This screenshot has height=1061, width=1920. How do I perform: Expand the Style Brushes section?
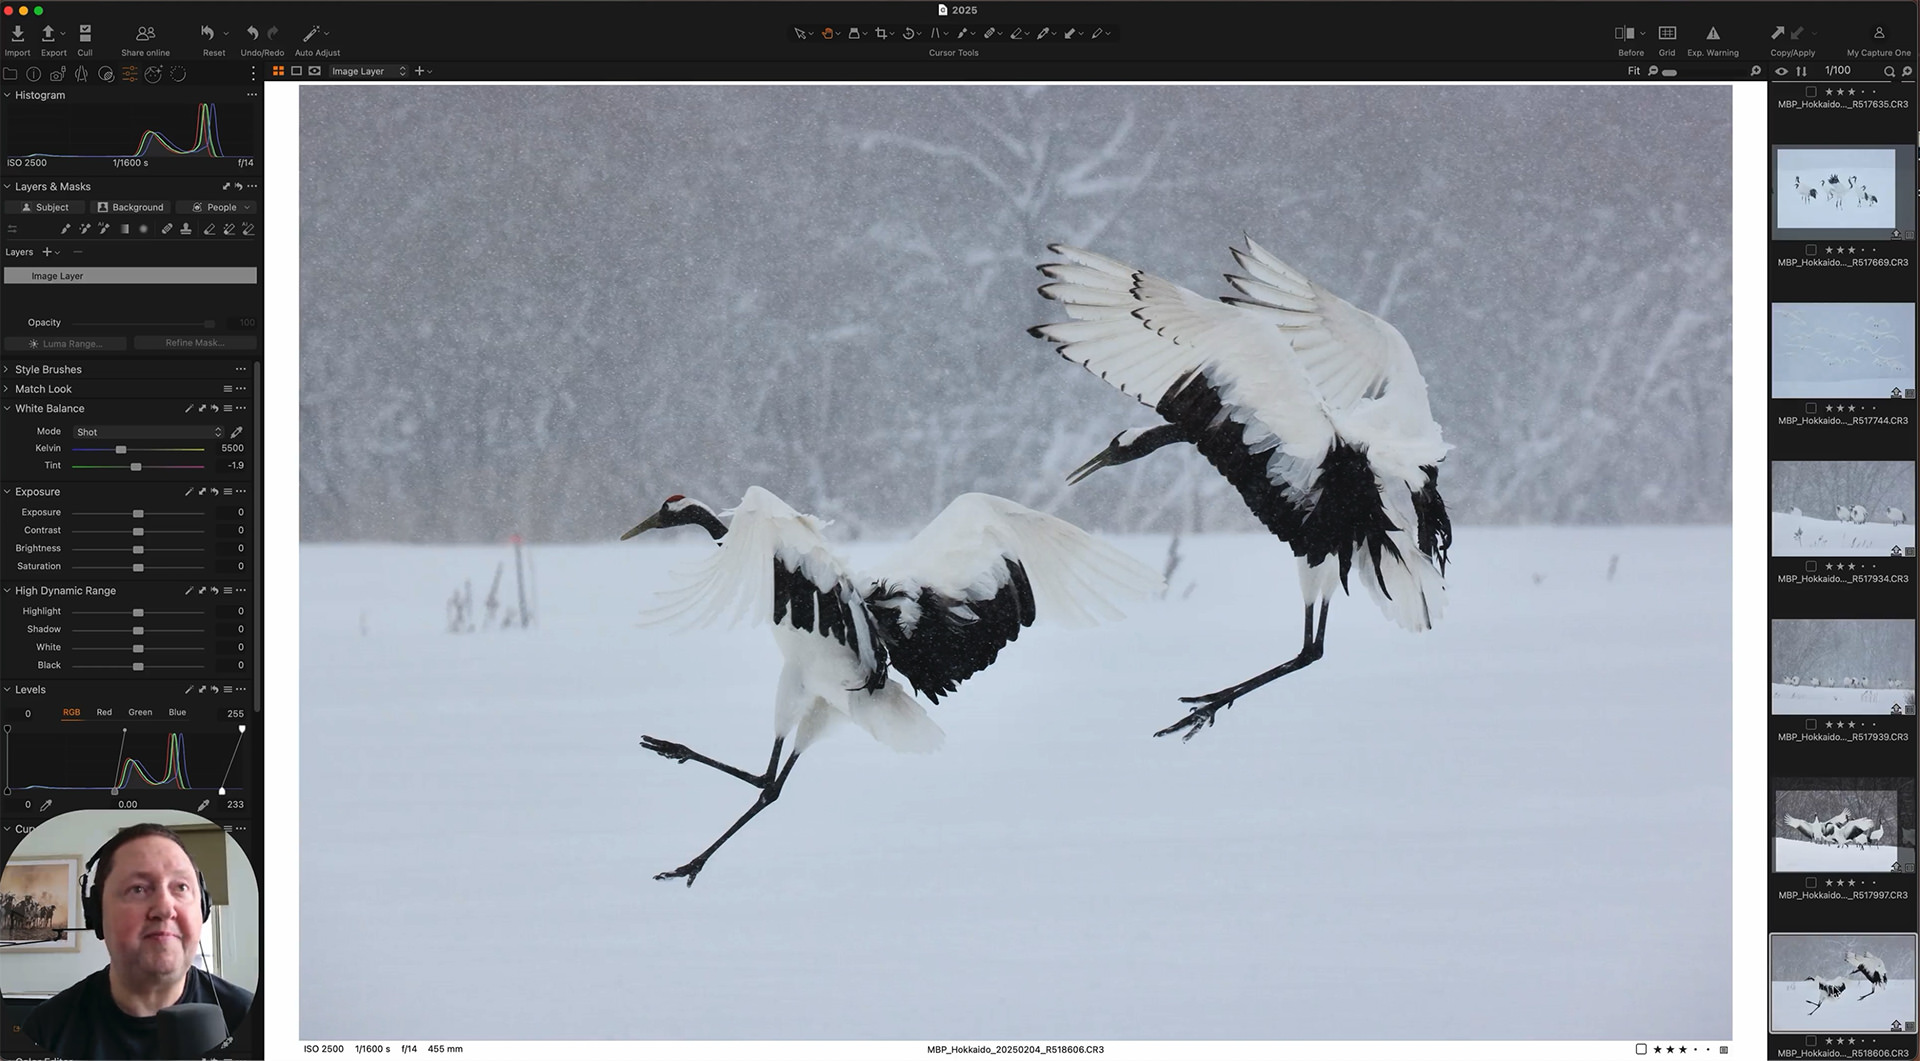coord(7,369)
